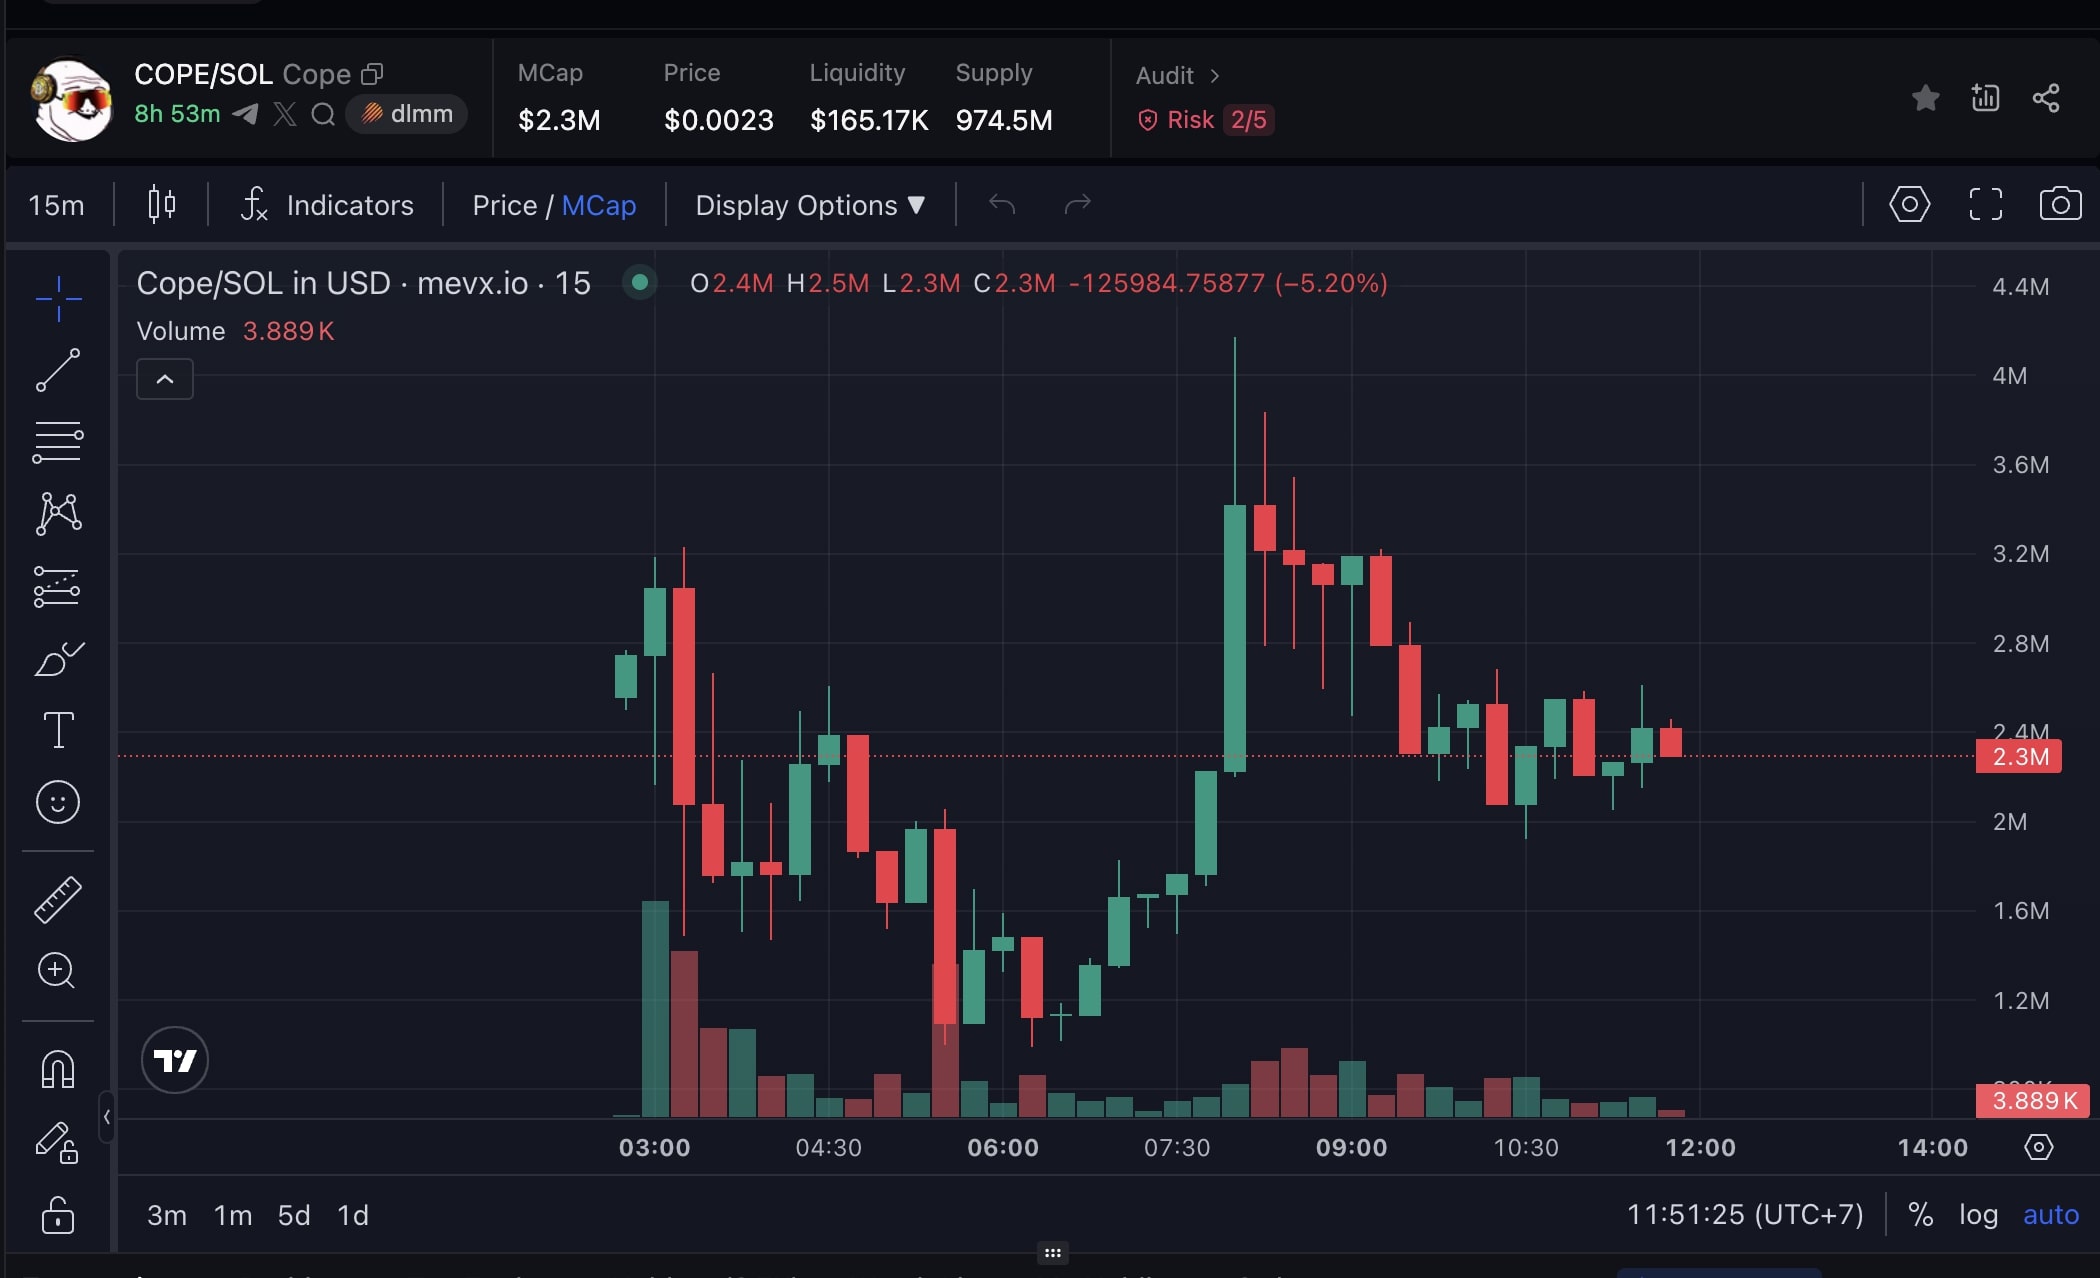Open the Telegram link for Cope

click(245, 114)
